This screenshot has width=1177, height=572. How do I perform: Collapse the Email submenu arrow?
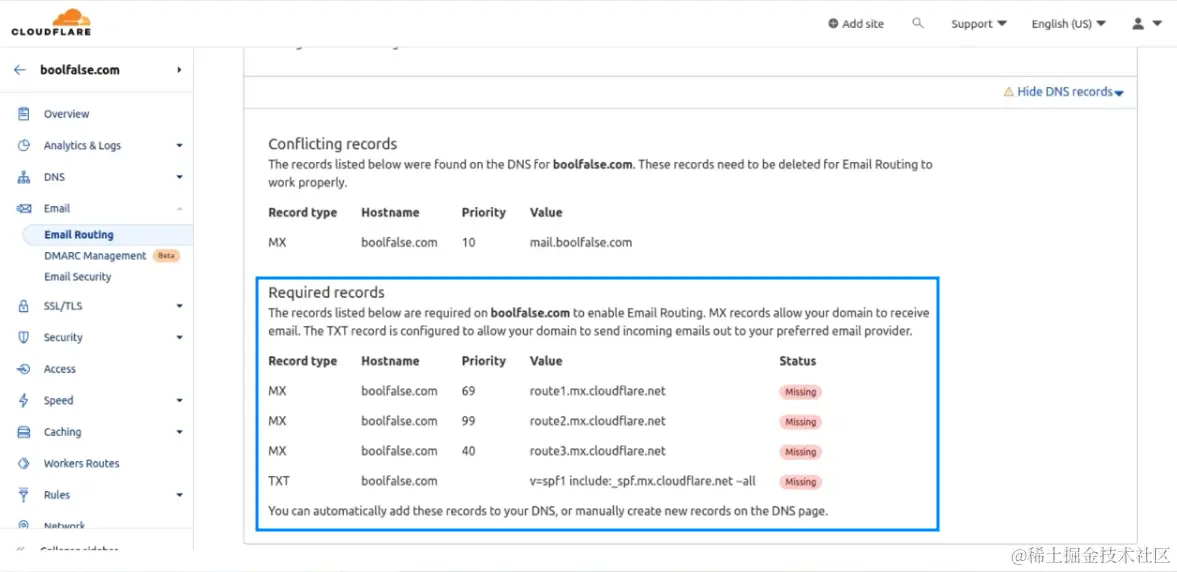[x=179, y=209]
